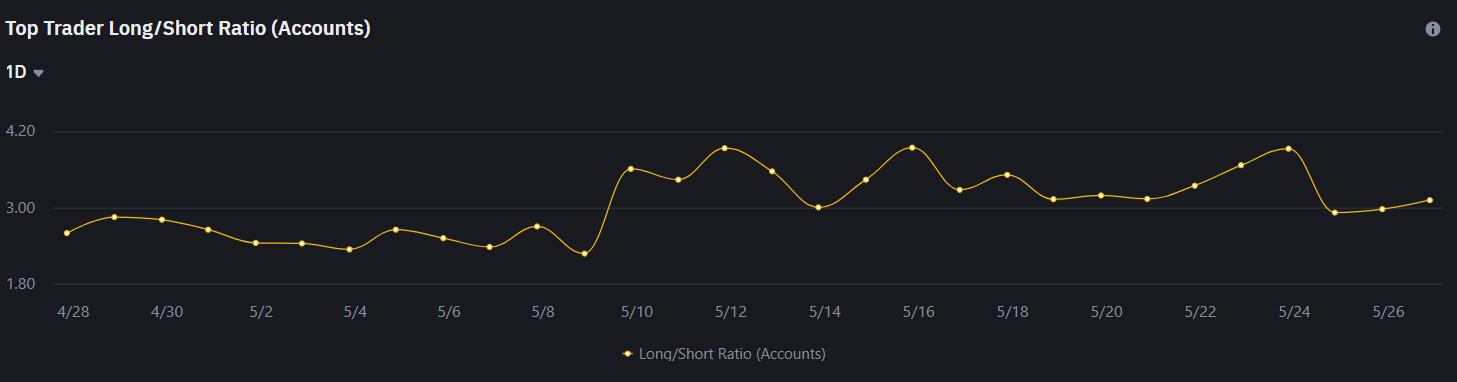Click the 1.80 y-axis label

click(x=21, y=284)
